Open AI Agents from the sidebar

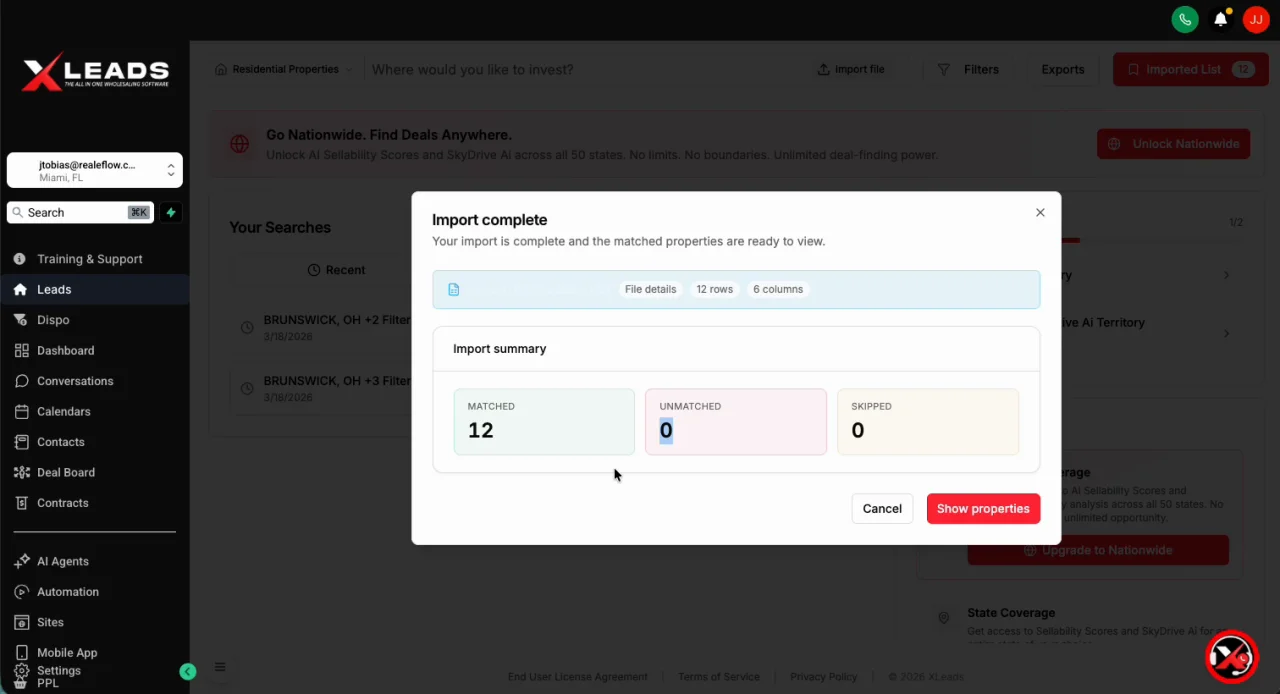click(62, 561)
